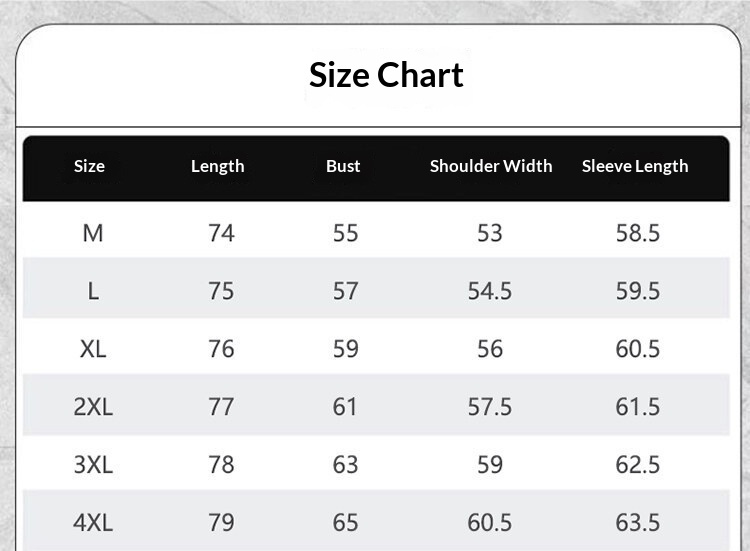The height and width of the screenshot is (551, 750).
Task: Click length value 79 for 4XL
Action: [x=221, y=522]
